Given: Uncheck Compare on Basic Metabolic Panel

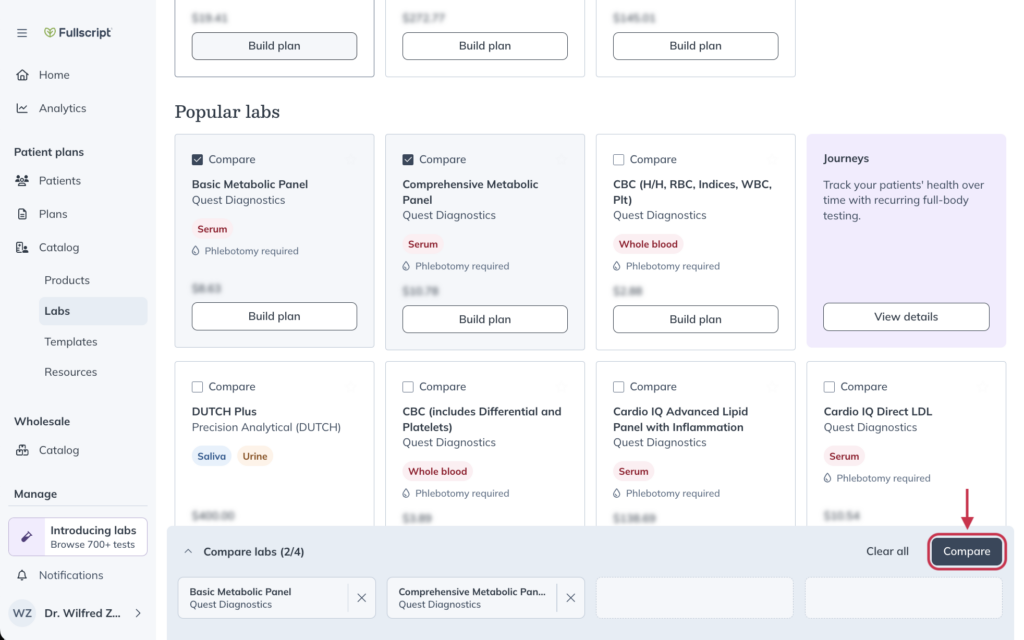Looking at the screenshot, I should coord(199,159).
